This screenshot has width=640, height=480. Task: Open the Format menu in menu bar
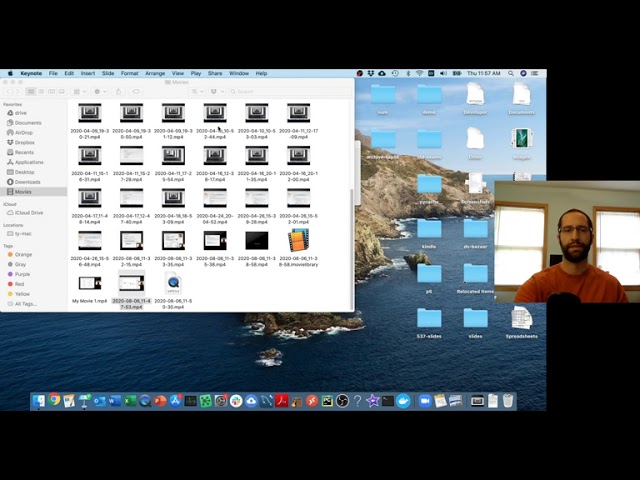click(x=129, y=73)
